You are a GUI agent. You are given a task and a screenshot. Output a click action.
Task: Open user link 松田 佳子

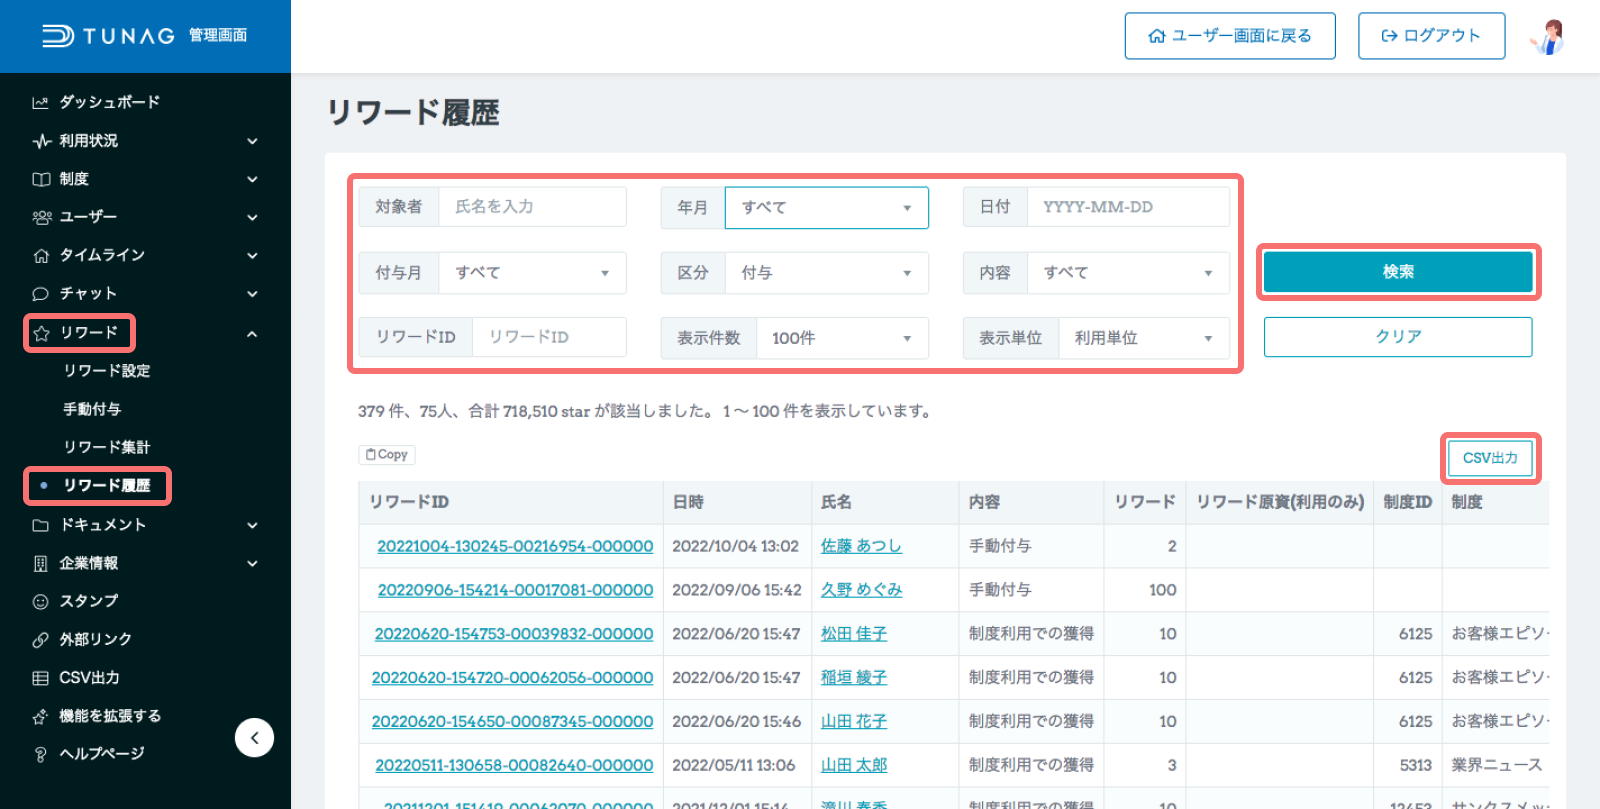(x=854, y=634)
